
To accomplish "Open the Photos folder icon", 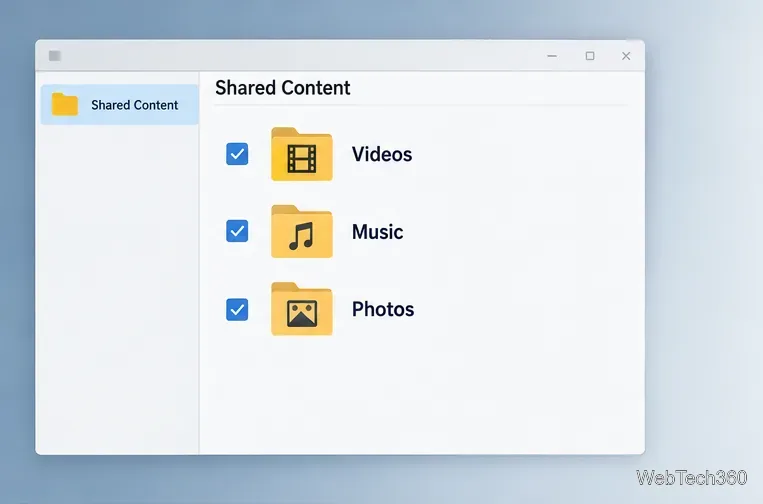I will coord(302,309).
